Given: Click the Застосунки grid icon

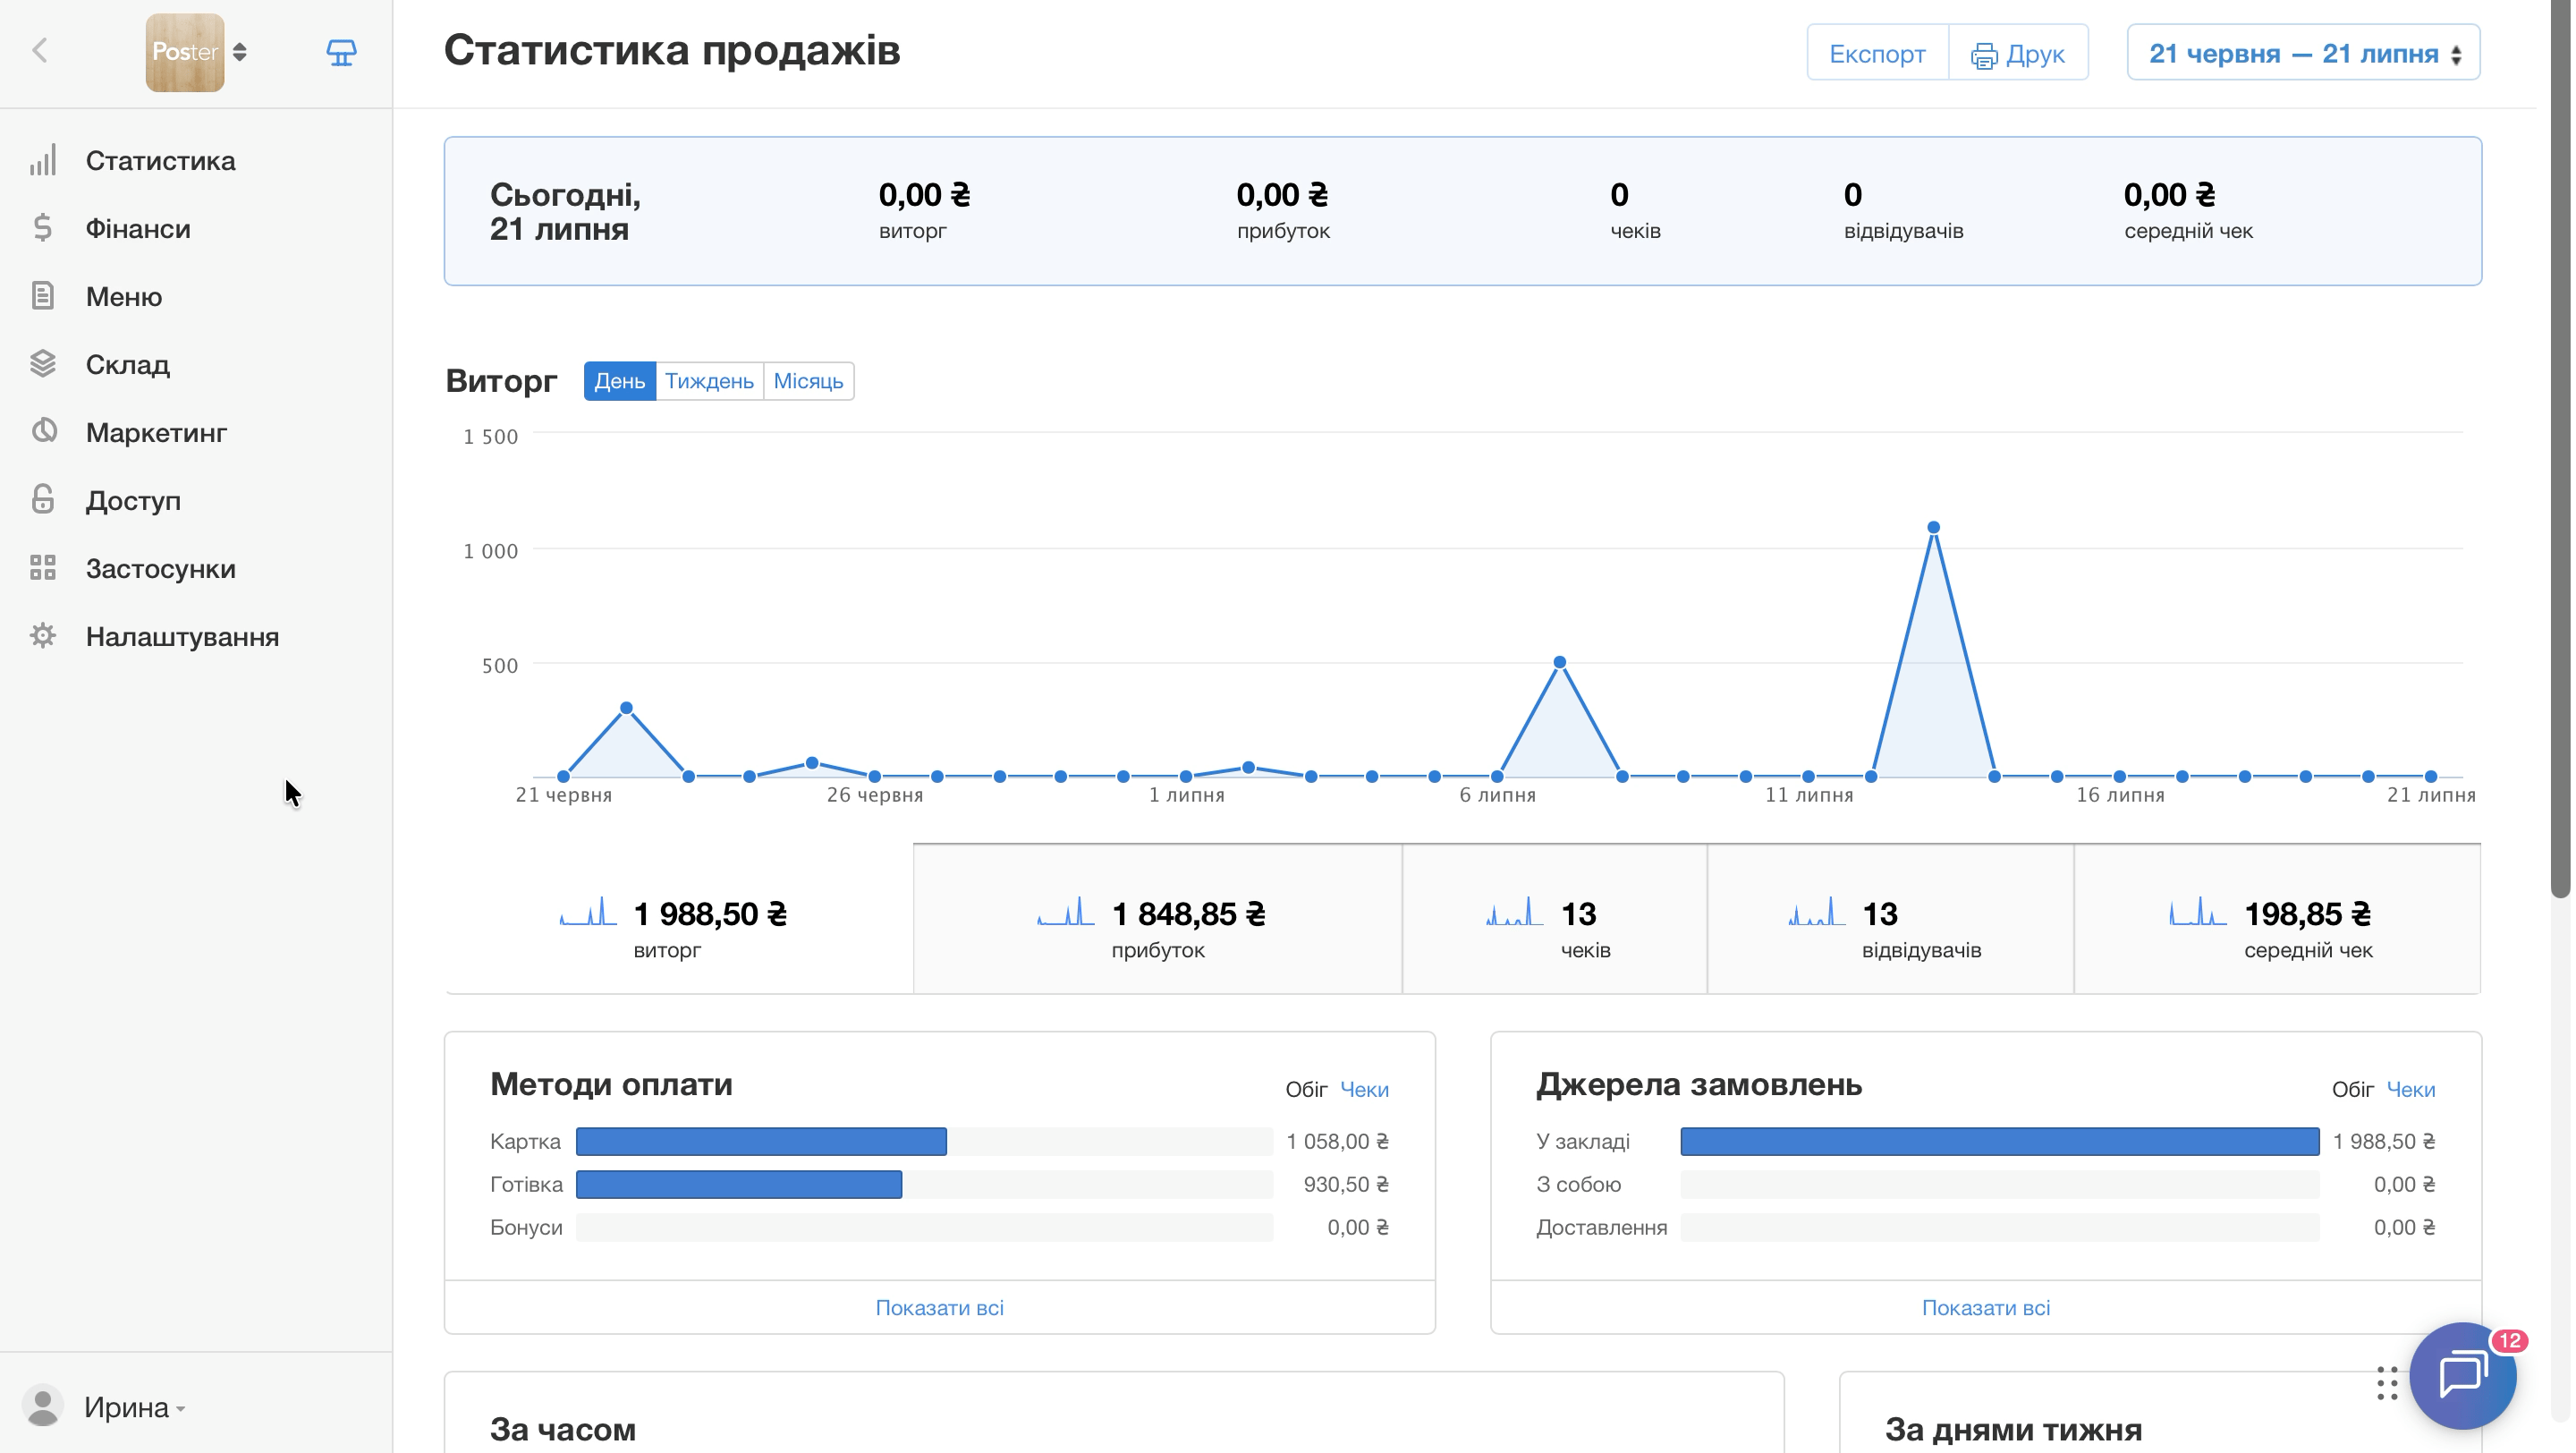Looking at the screenshot, I should point(43,568).
